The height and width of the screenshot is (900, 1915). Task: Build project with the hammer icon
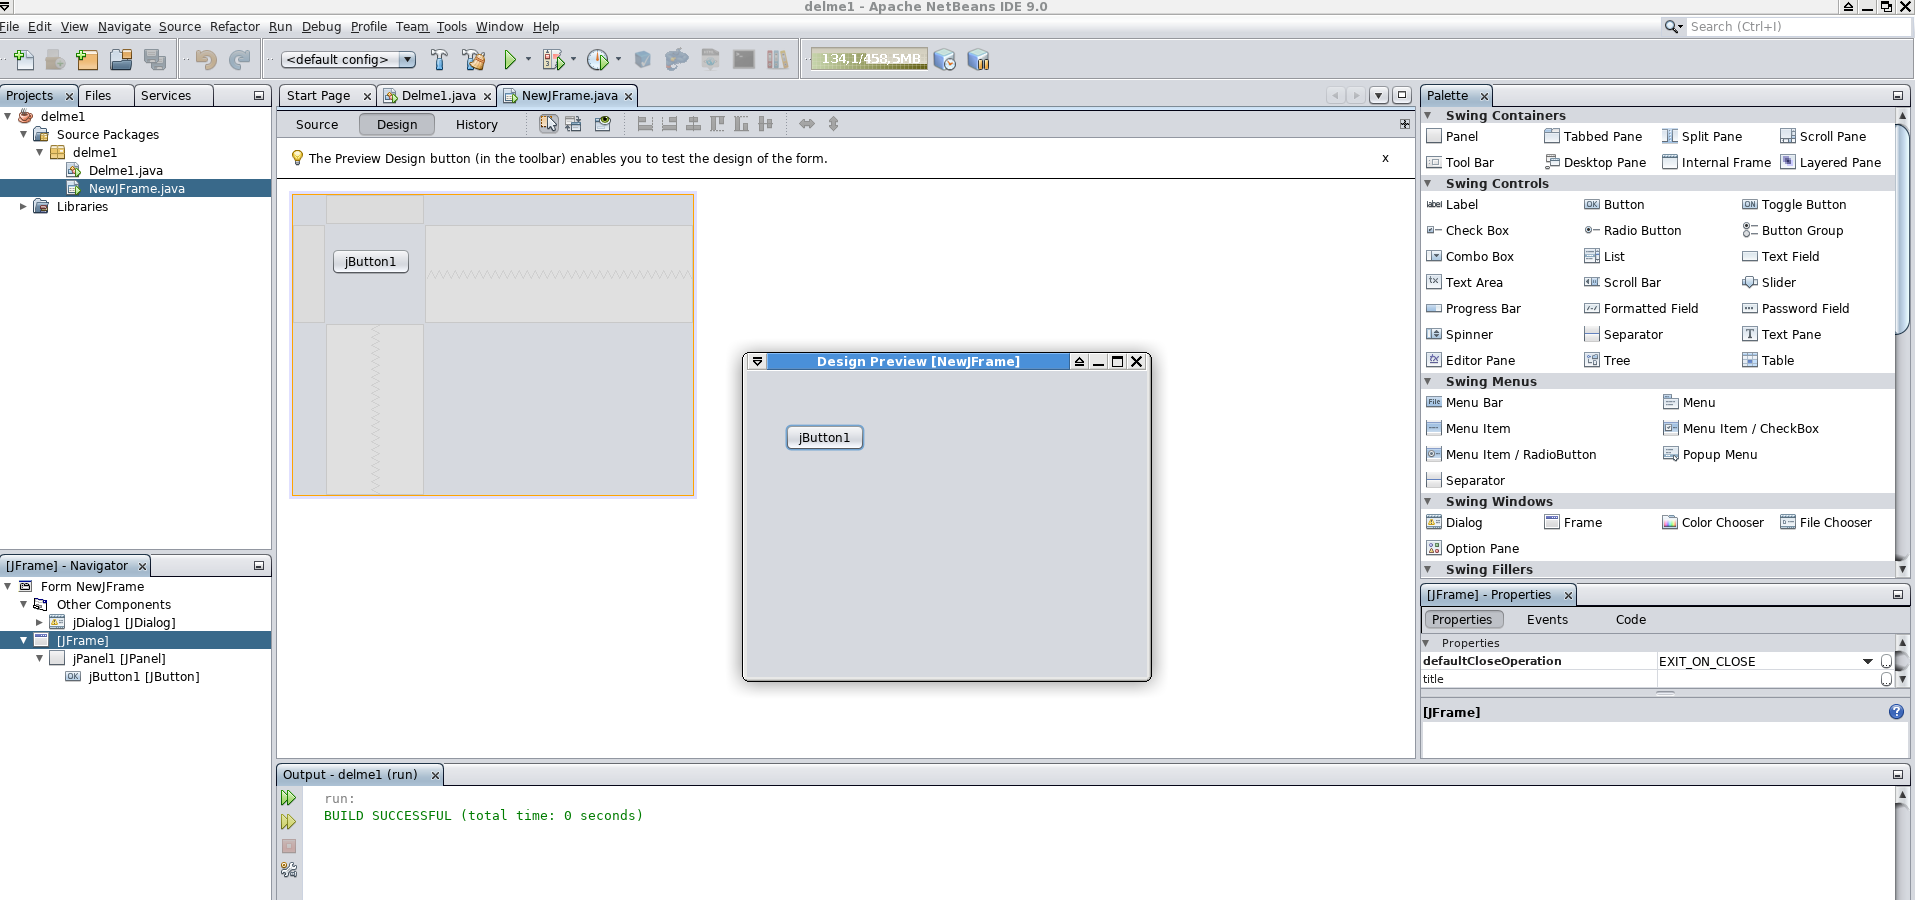point(439,60)
